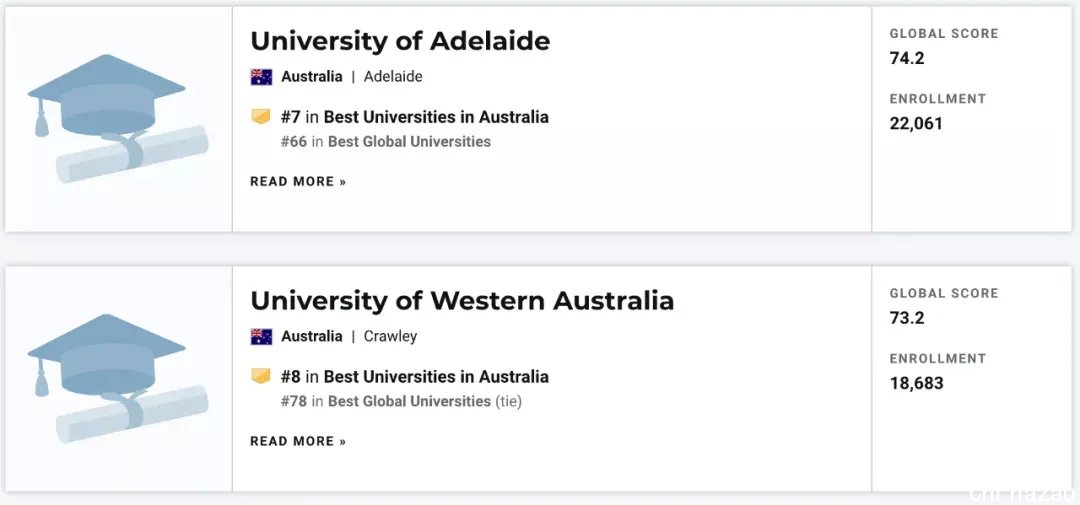Click READ MORE under University of Adelaide
This screenshot has width=1080, height=505.
click(x=298, y=182)
